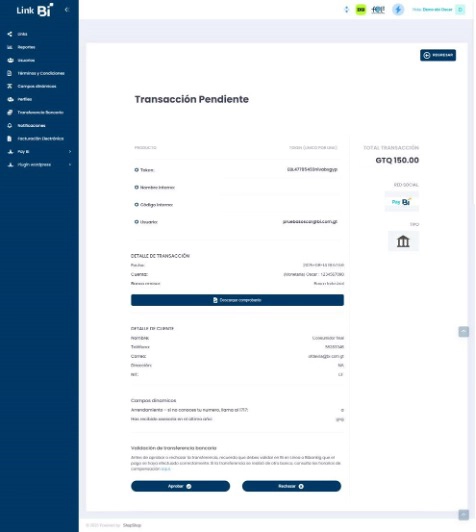
Task: Click the Pay Bi social network logo
Action: 401,202
